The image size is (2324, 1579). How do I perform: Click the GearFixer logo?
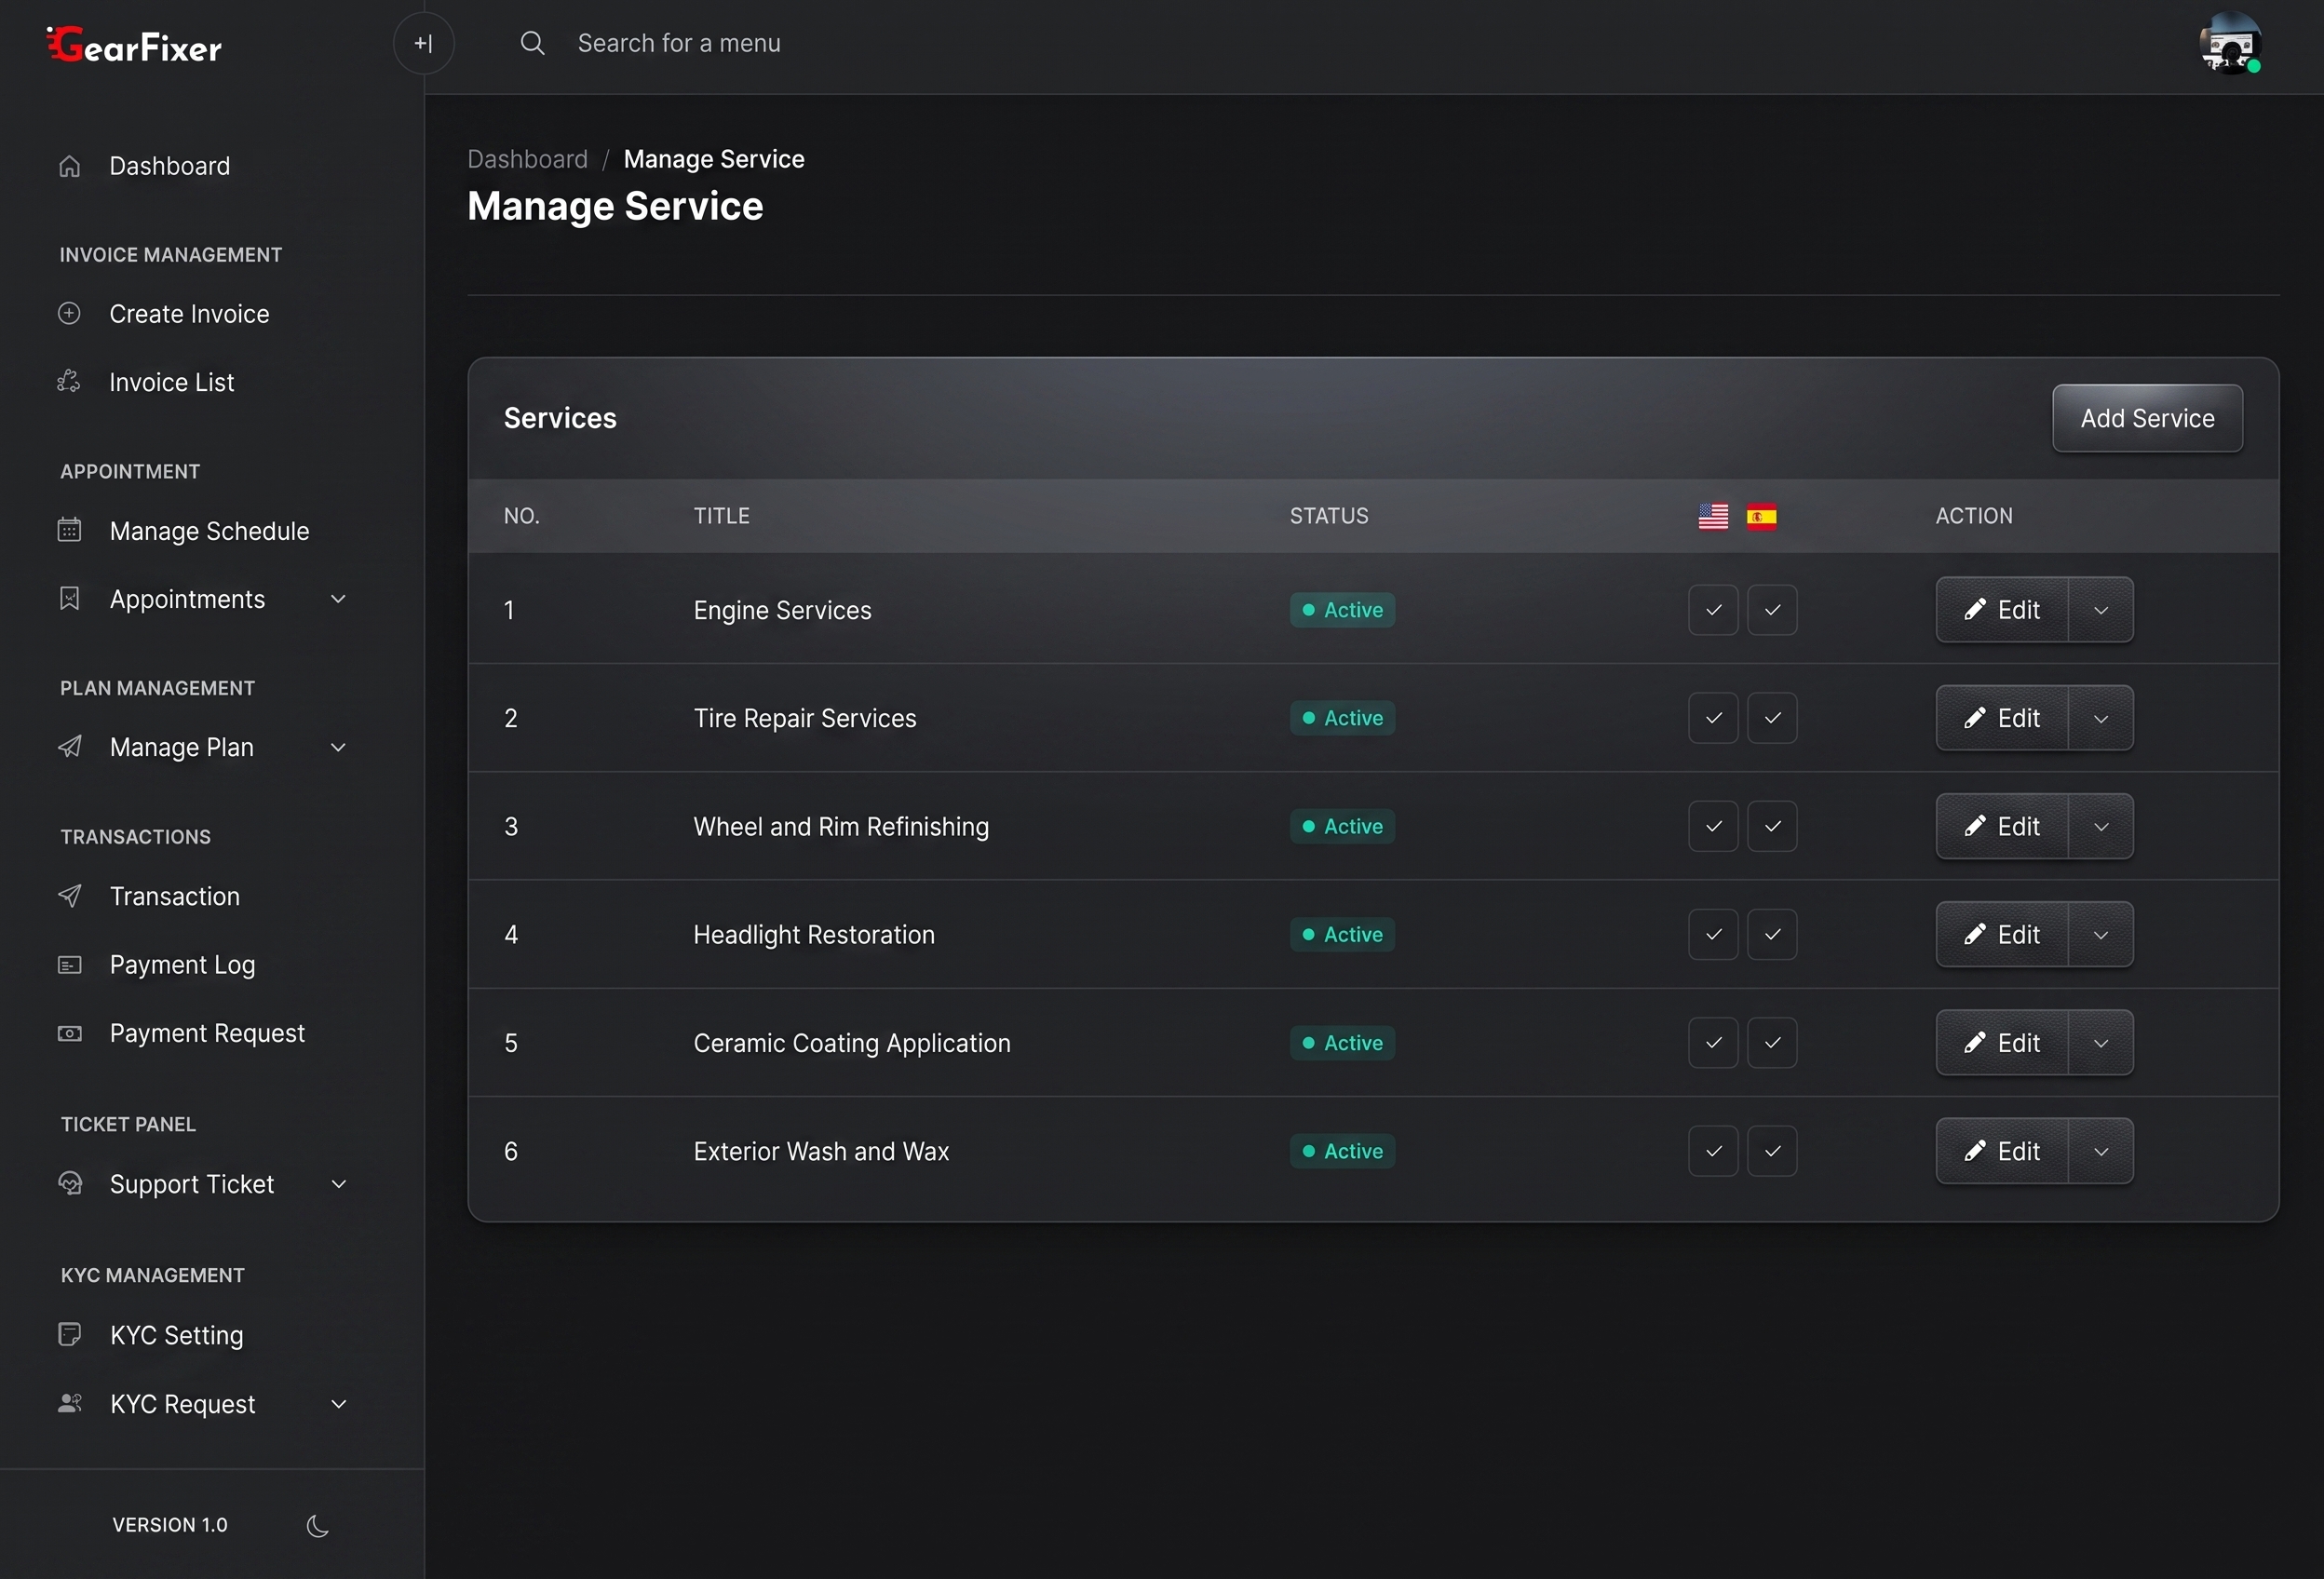click(x=134, y=45)
